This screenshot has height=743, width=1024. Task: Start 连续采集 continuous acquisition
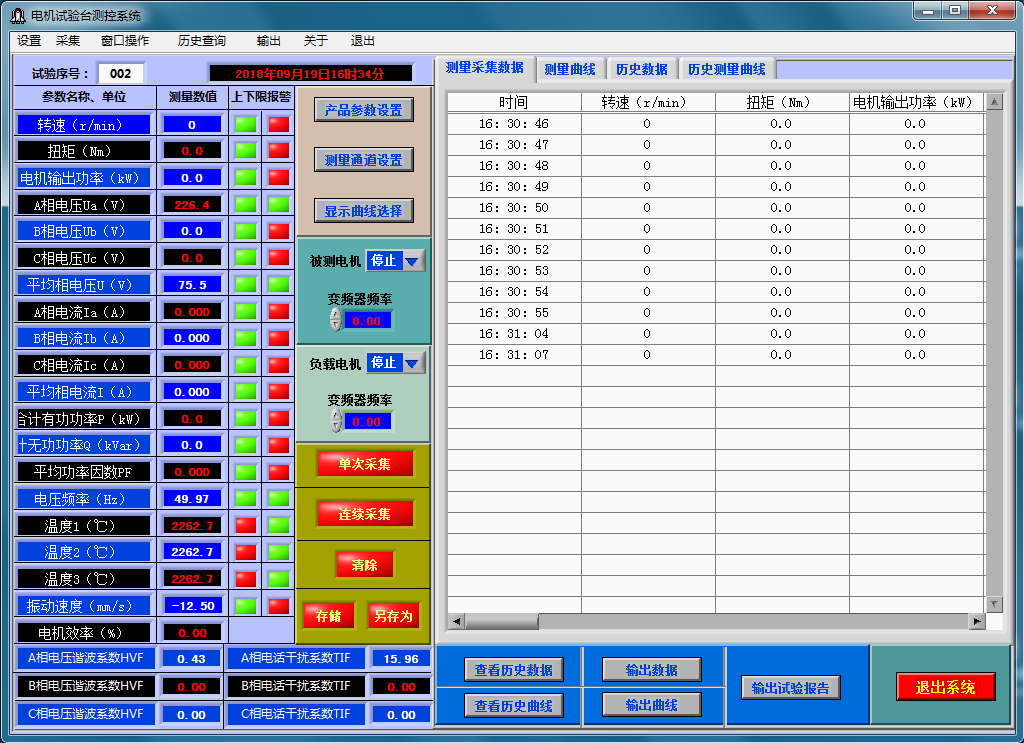point(363,514)
